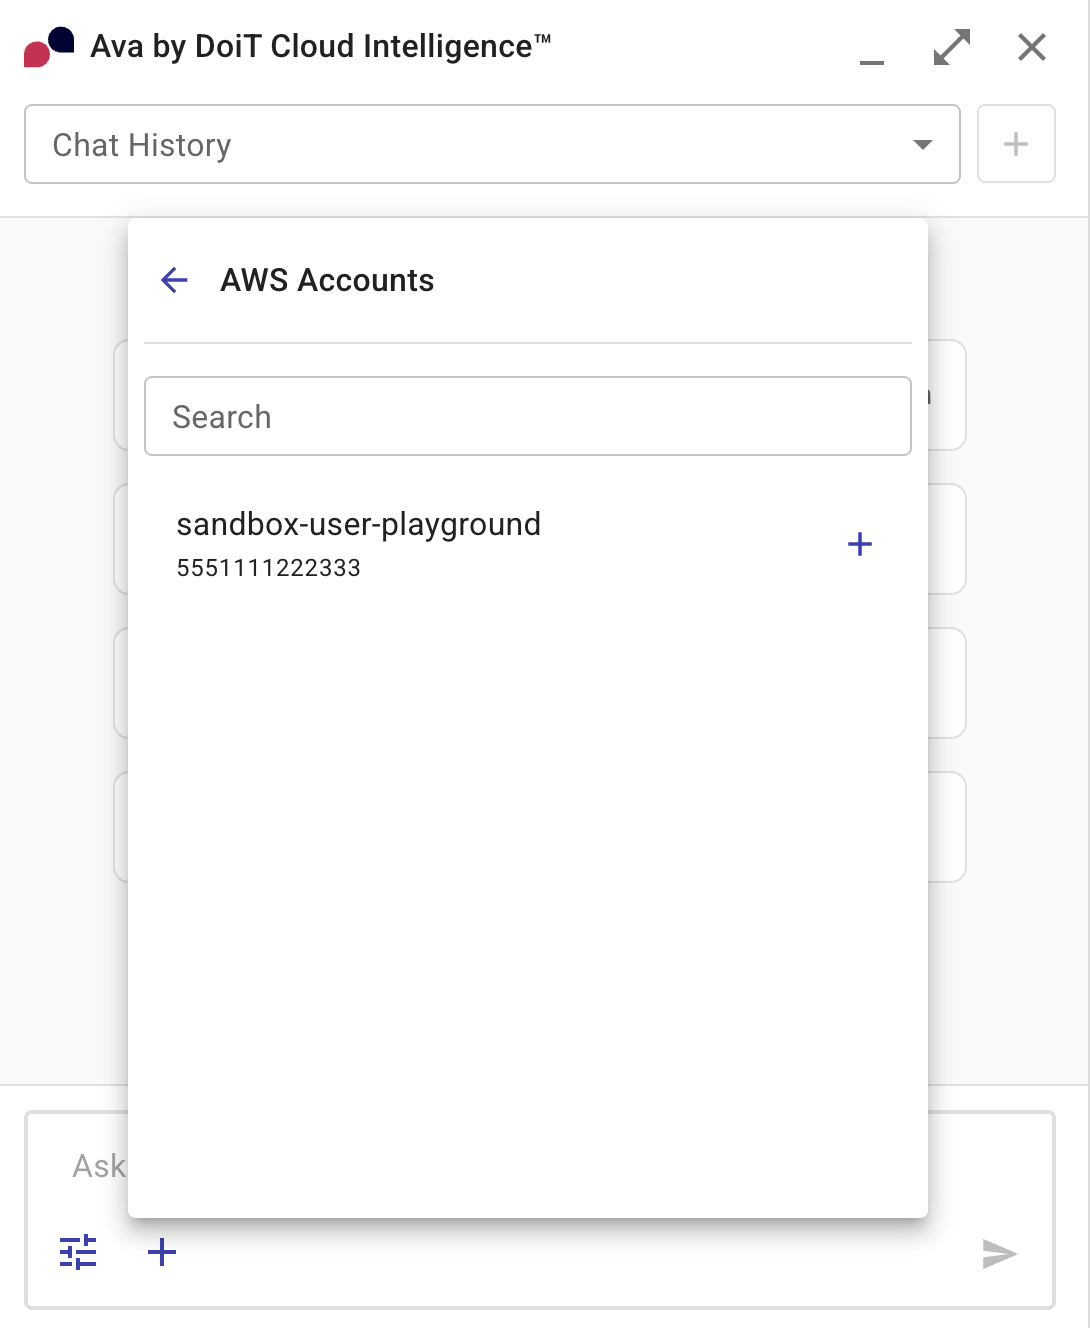Click inside the Search field
The height and width of the screenshot is (1328, 1090).
[x=528, y=416]
